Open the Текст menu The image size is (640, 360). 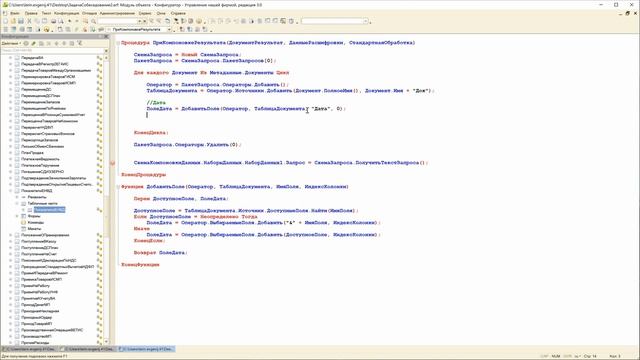46,13
